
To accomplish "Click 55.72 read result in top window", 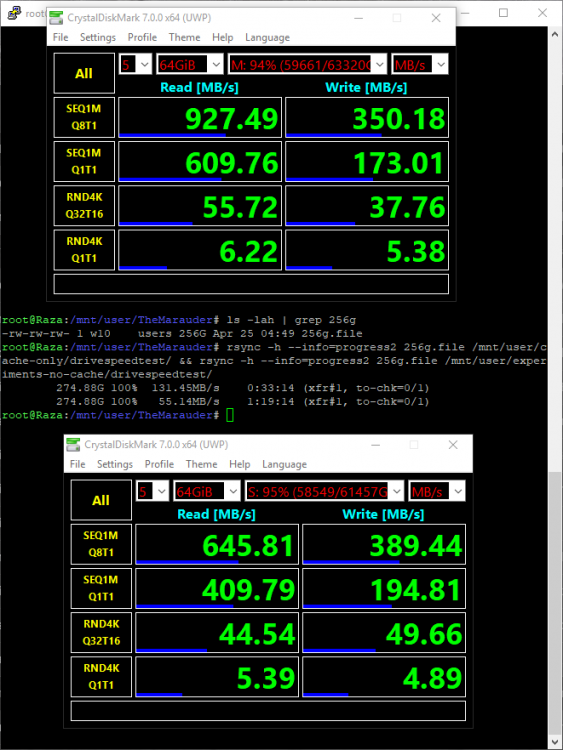I will [200, 206].
